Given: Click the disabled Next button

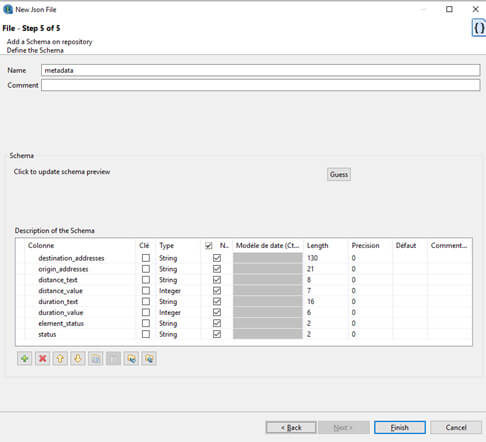Looking at the screenshot, I should click(343, 427).
